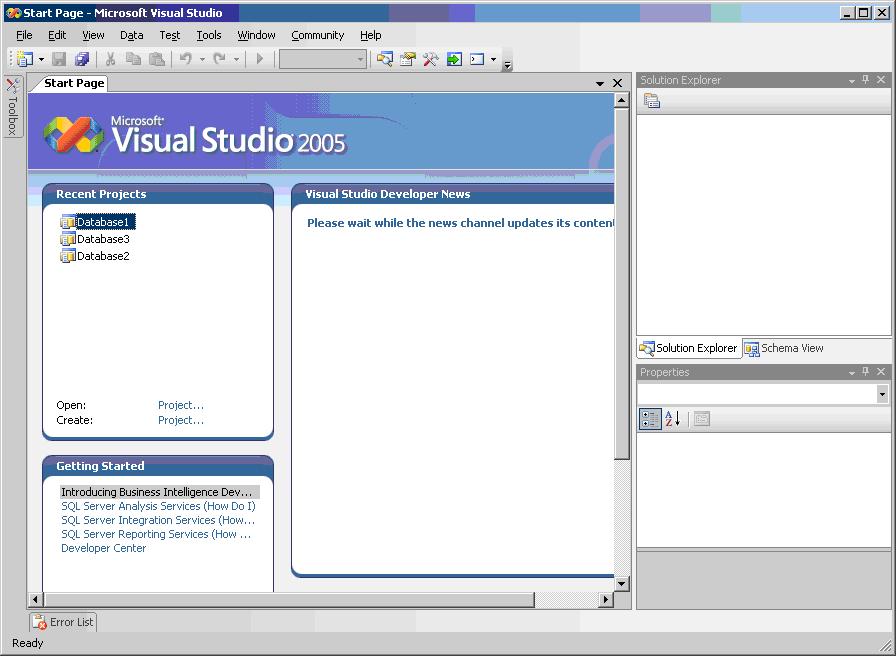Open SQL Server Integration Services link
Screen dimensions: 896x656
[x=158, y=520]
